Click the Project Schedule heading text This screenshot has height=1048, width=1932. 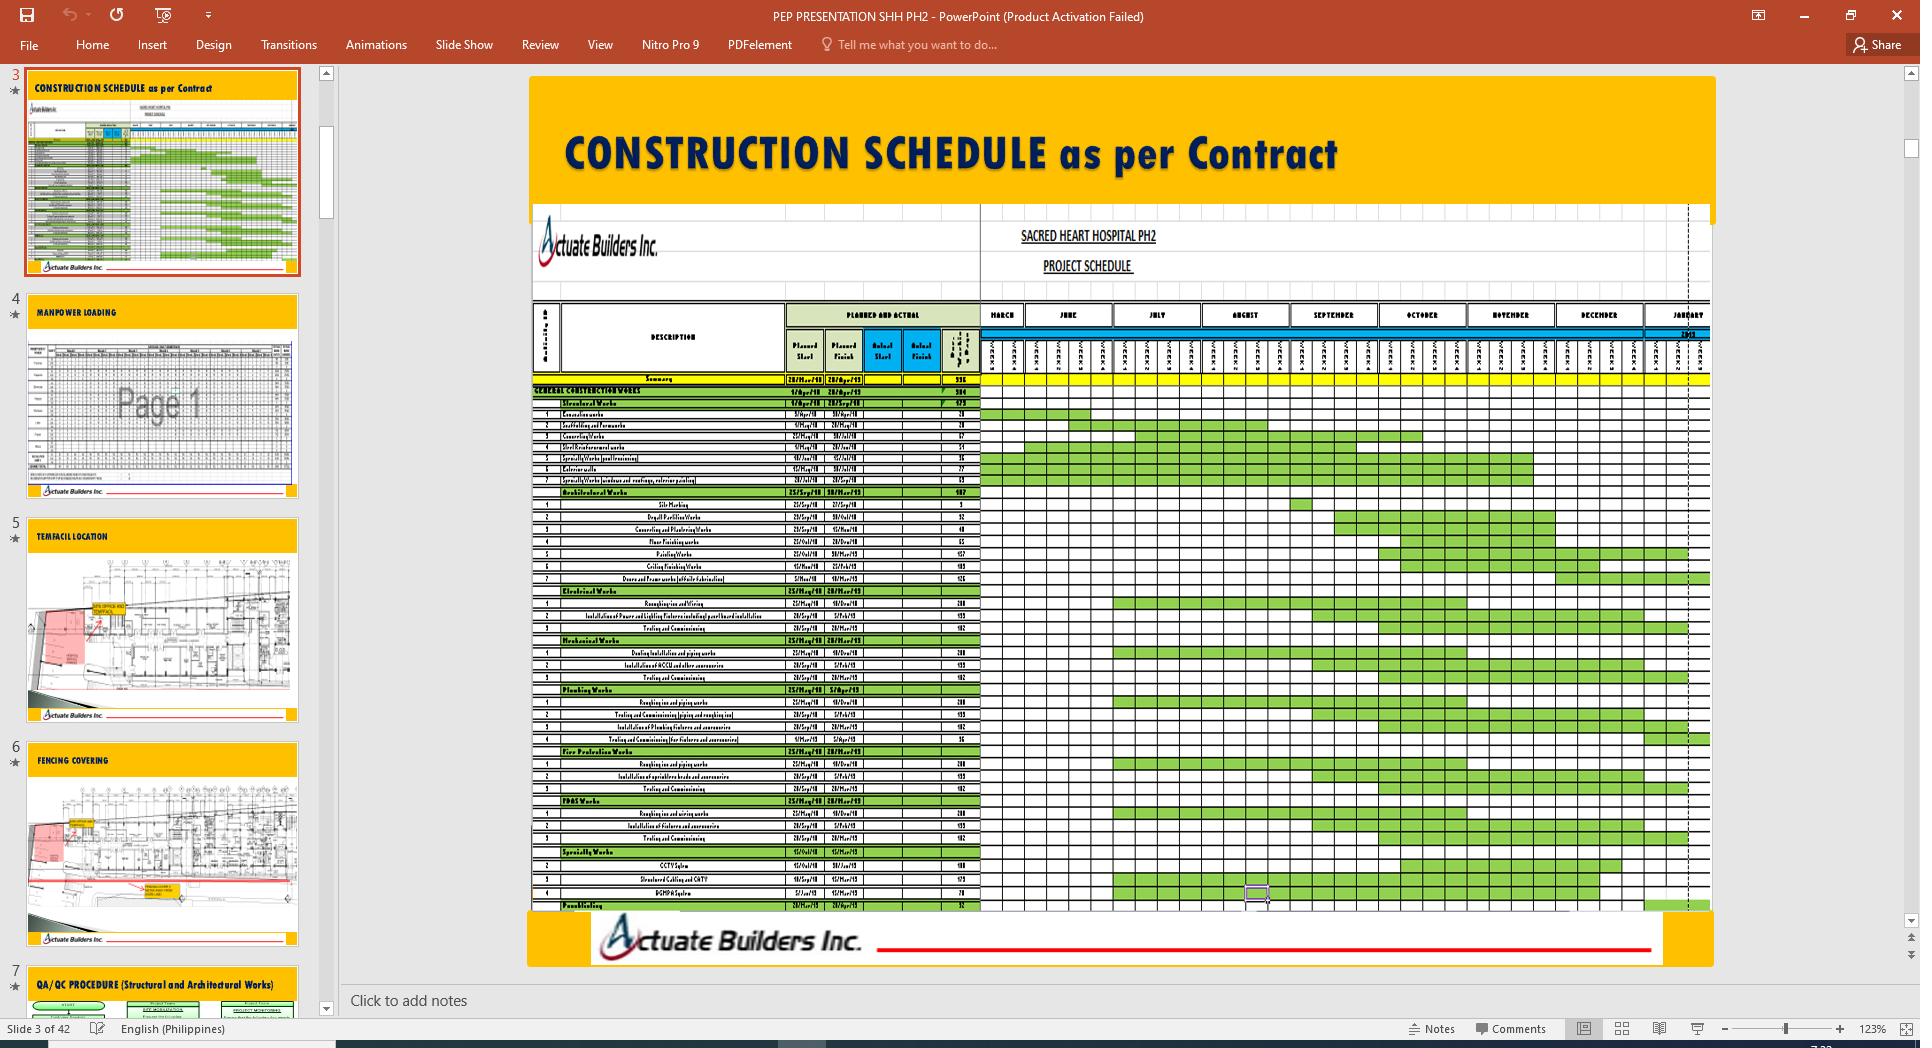coord(1087,266)
